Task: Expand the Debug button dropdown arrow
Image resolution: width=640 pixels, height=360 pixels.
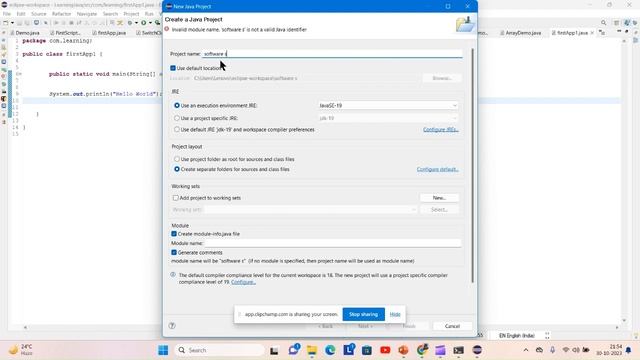Action: click(136, 23)
